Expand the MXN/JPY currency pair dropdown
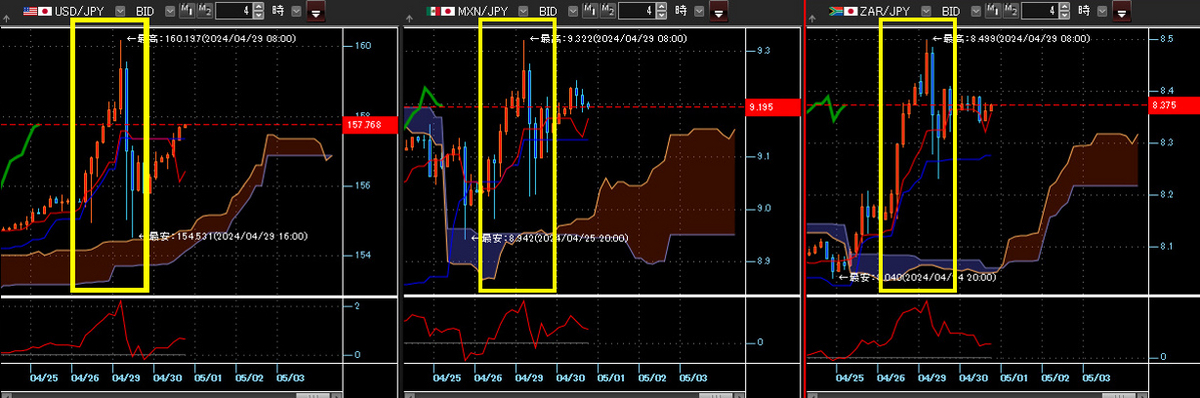Image resolution: width=1200 pixels, height=398 pixels. [x=523, y=12]
